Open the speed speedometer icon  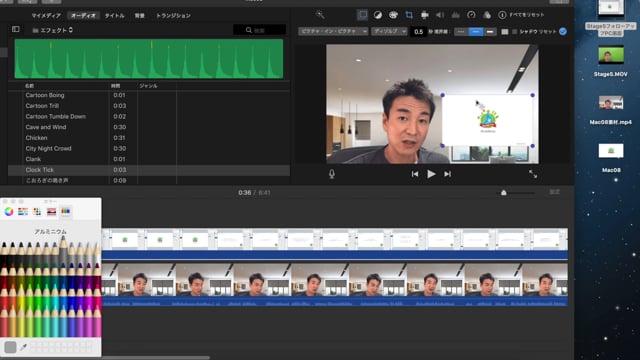click(x=471, y=15)
